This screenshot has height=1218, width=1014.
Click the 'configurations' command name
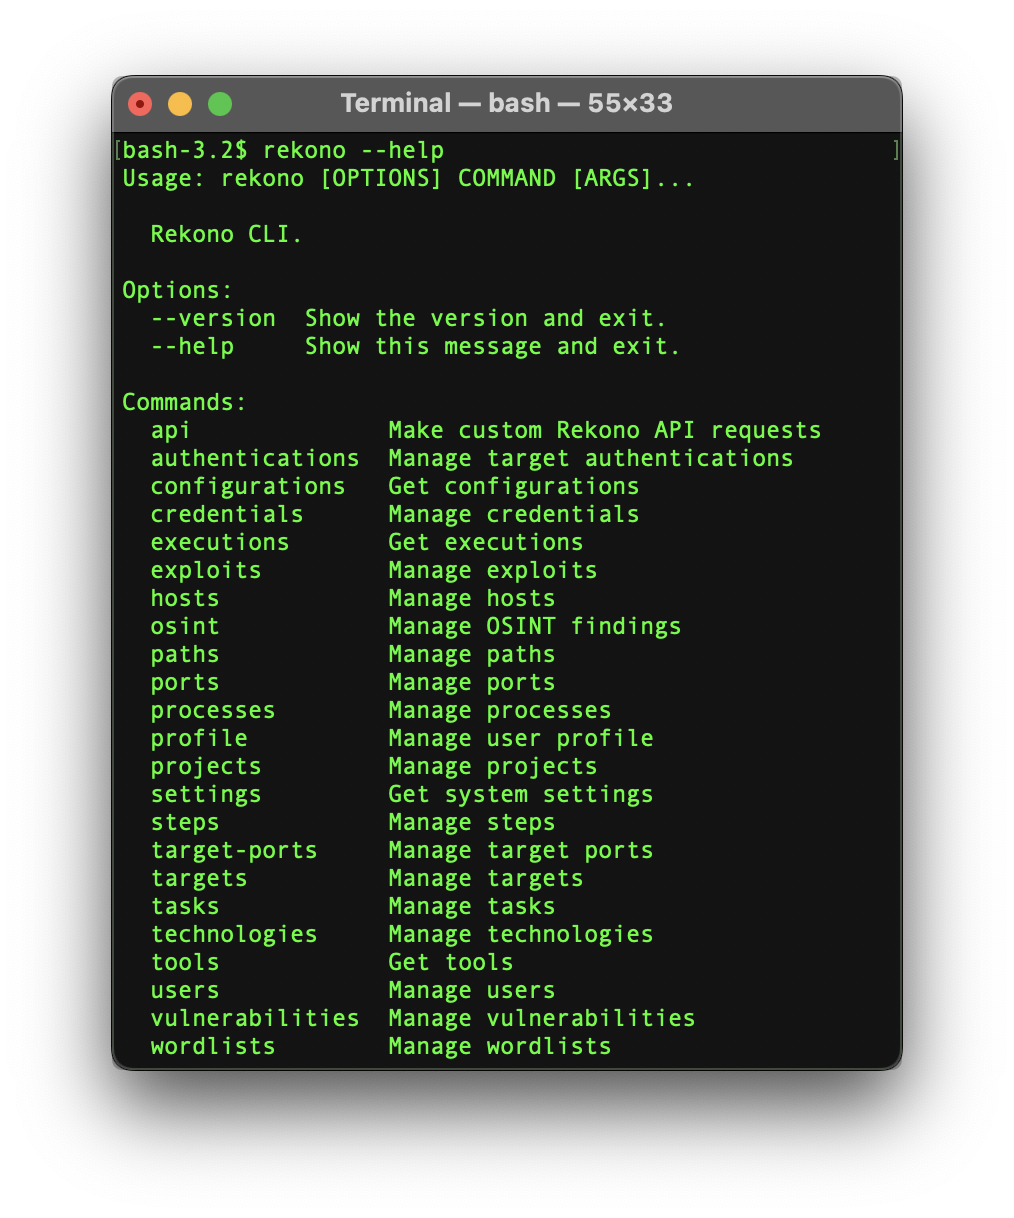(x=247, y=487)
